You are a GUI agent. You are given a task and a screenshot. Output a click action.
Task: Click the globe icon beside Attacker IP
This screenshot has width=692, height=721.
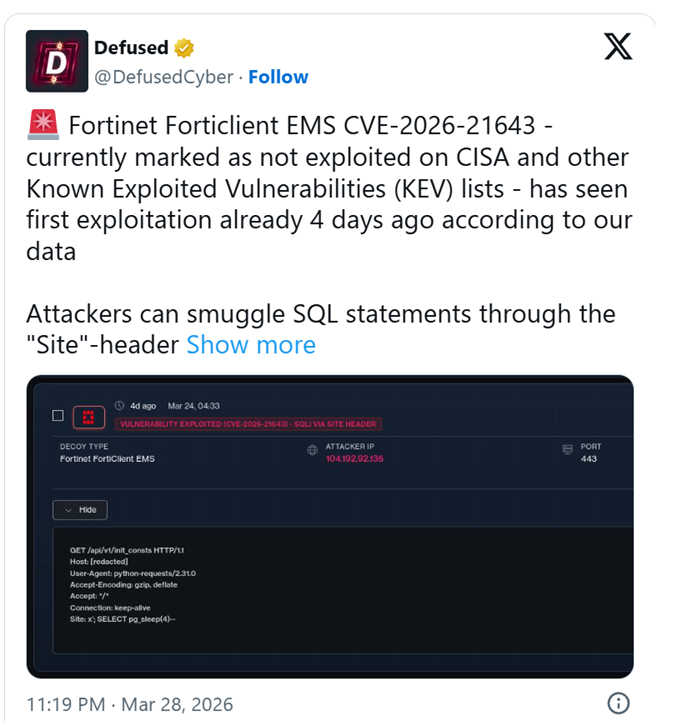(x=313, y=450)
